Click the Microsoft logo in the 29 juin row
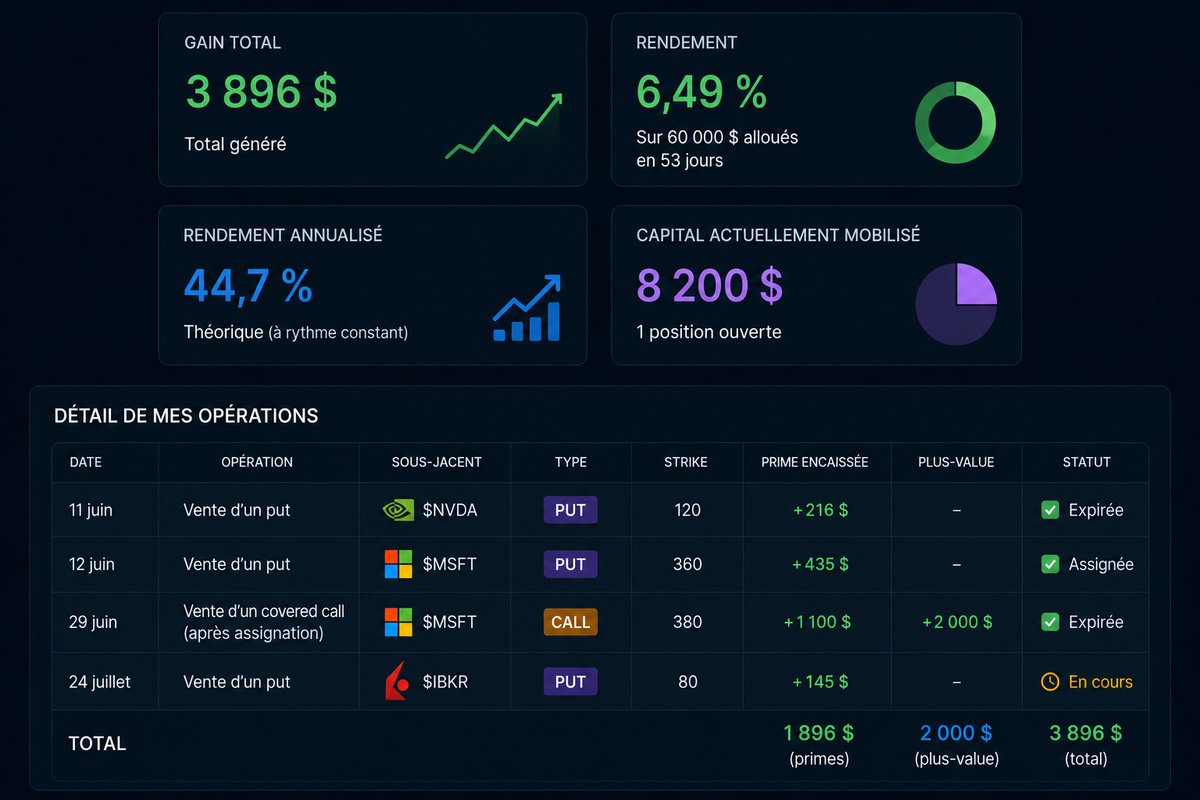 398,622
